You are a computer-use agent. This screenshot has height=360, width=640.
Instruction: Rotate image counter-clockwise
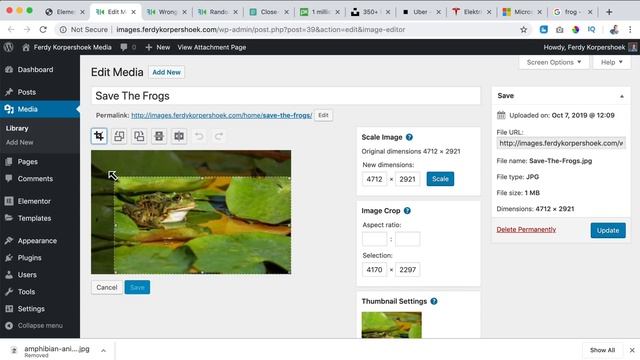tap(119, 136)
